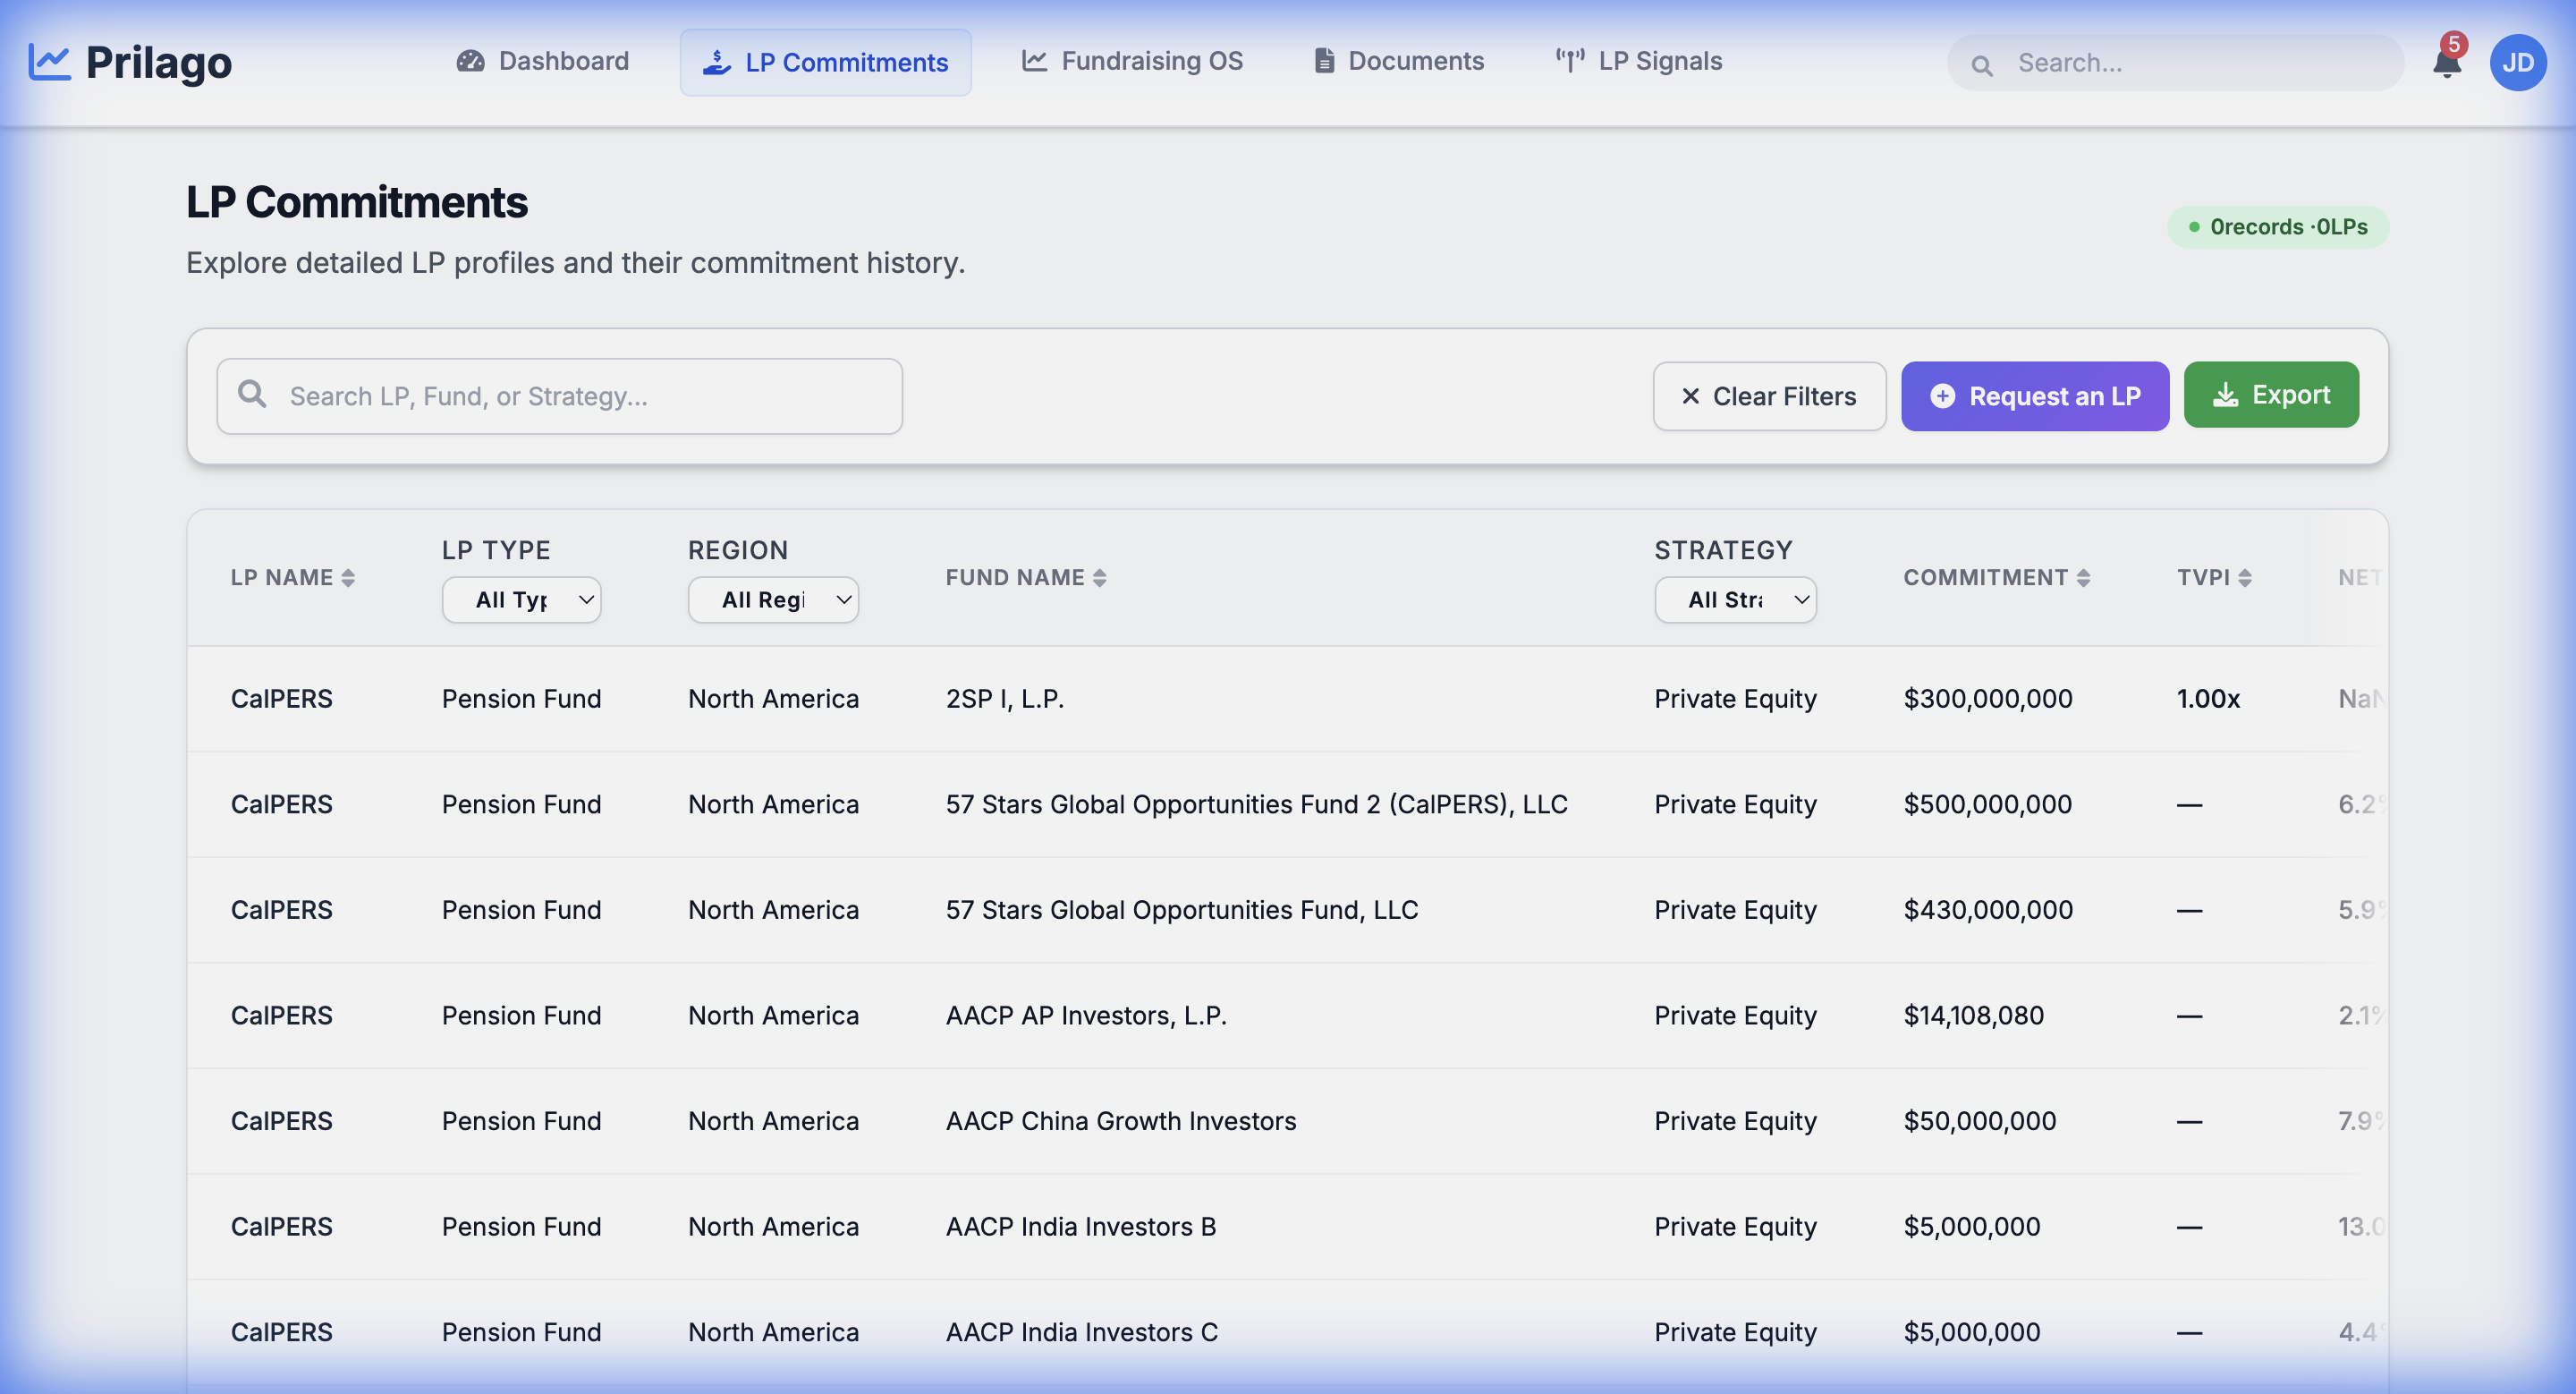This screenshot has height=1394, width=2576.
Task: Sort rows by LP NAME
Action: 293,577
